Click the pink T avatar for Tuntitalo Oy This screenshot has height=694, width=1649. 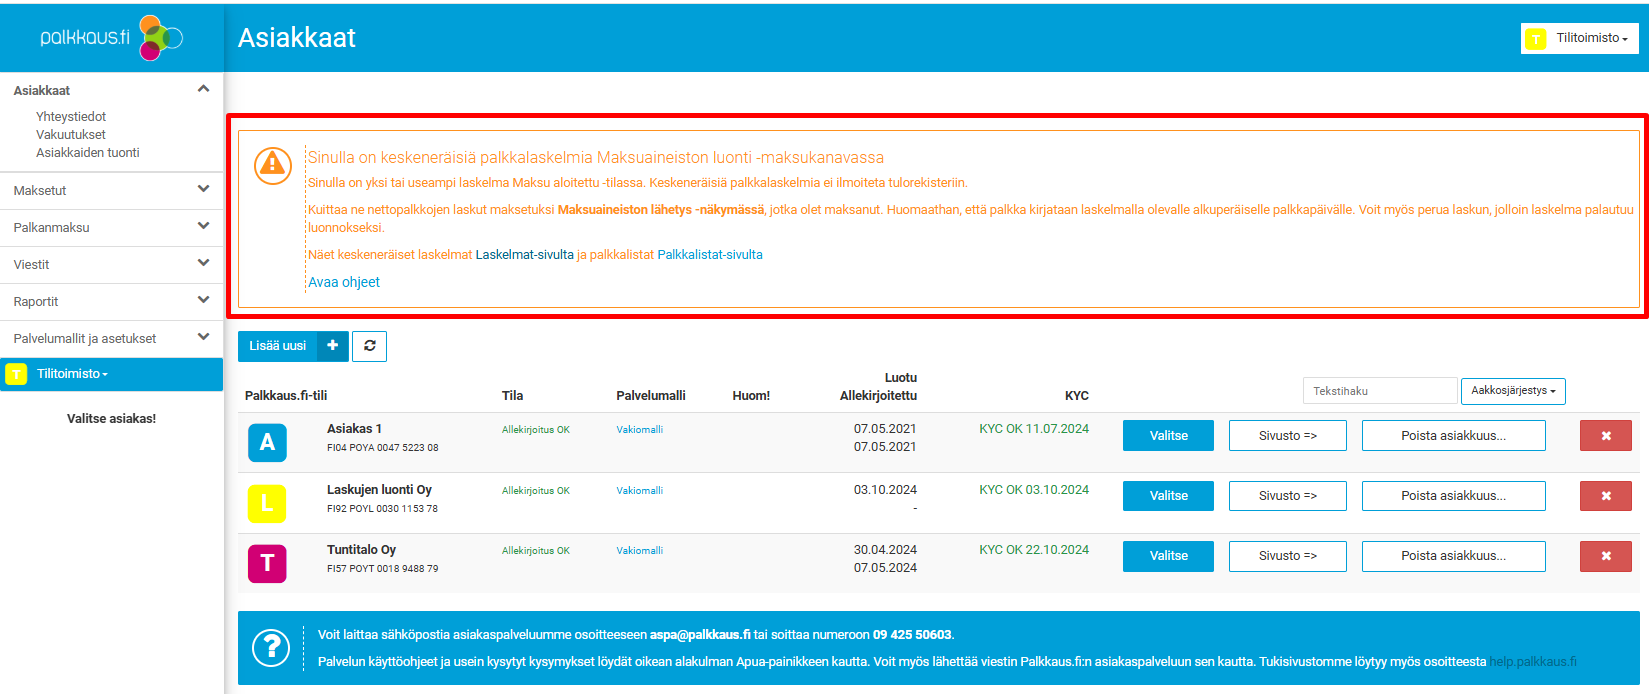[x=267, y=563]
